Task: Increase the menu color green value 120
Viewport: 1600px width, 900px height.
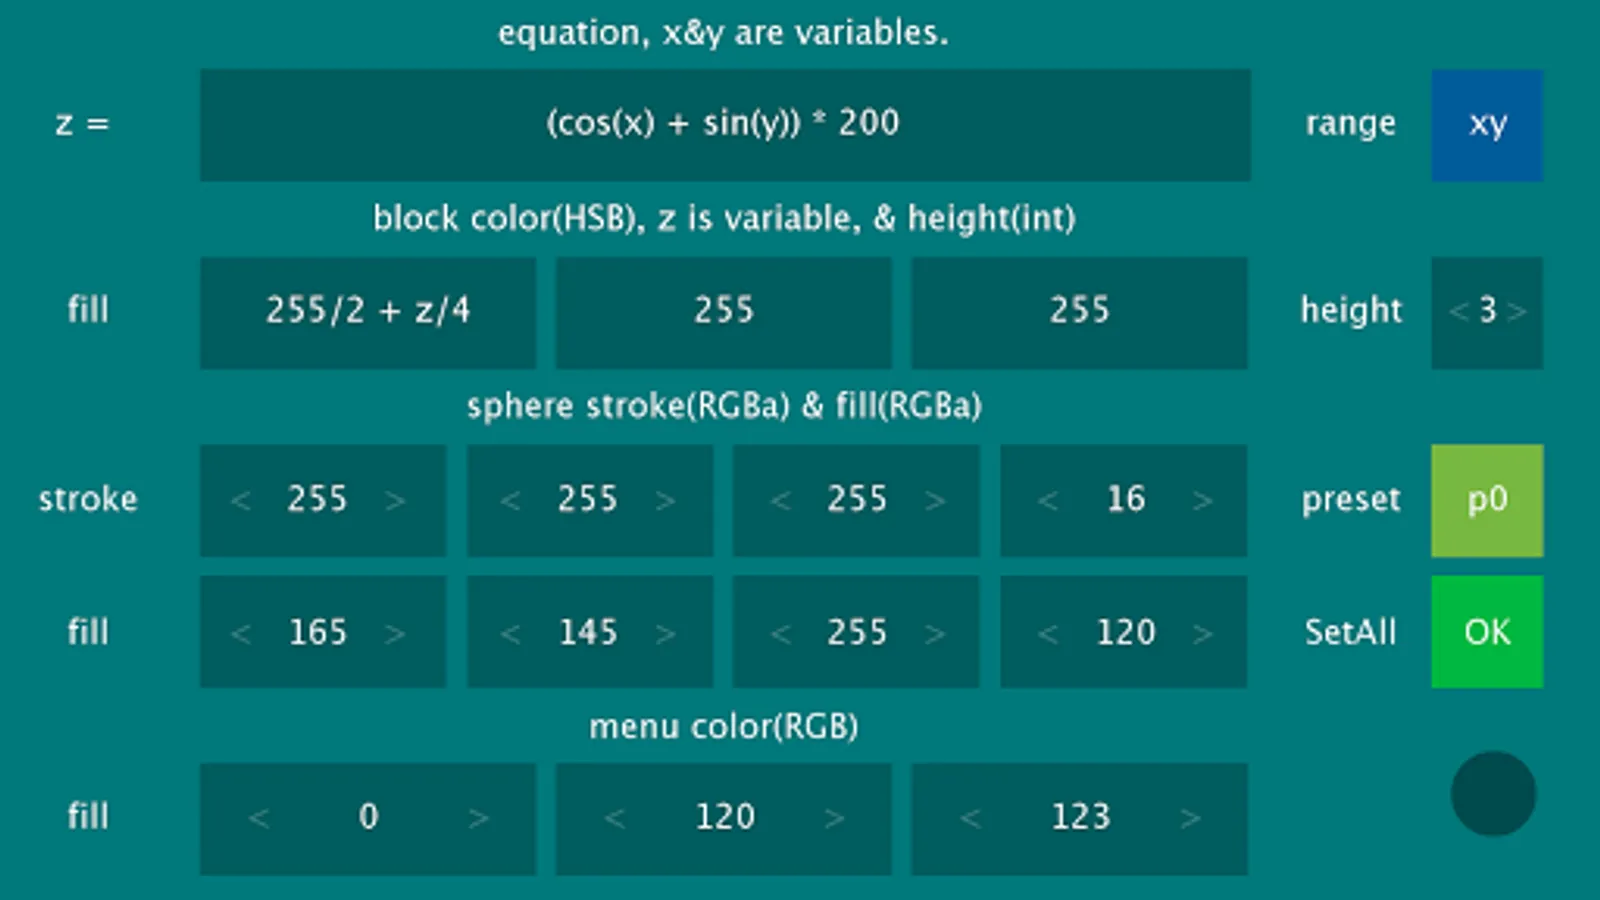Action: click(834, 818)
